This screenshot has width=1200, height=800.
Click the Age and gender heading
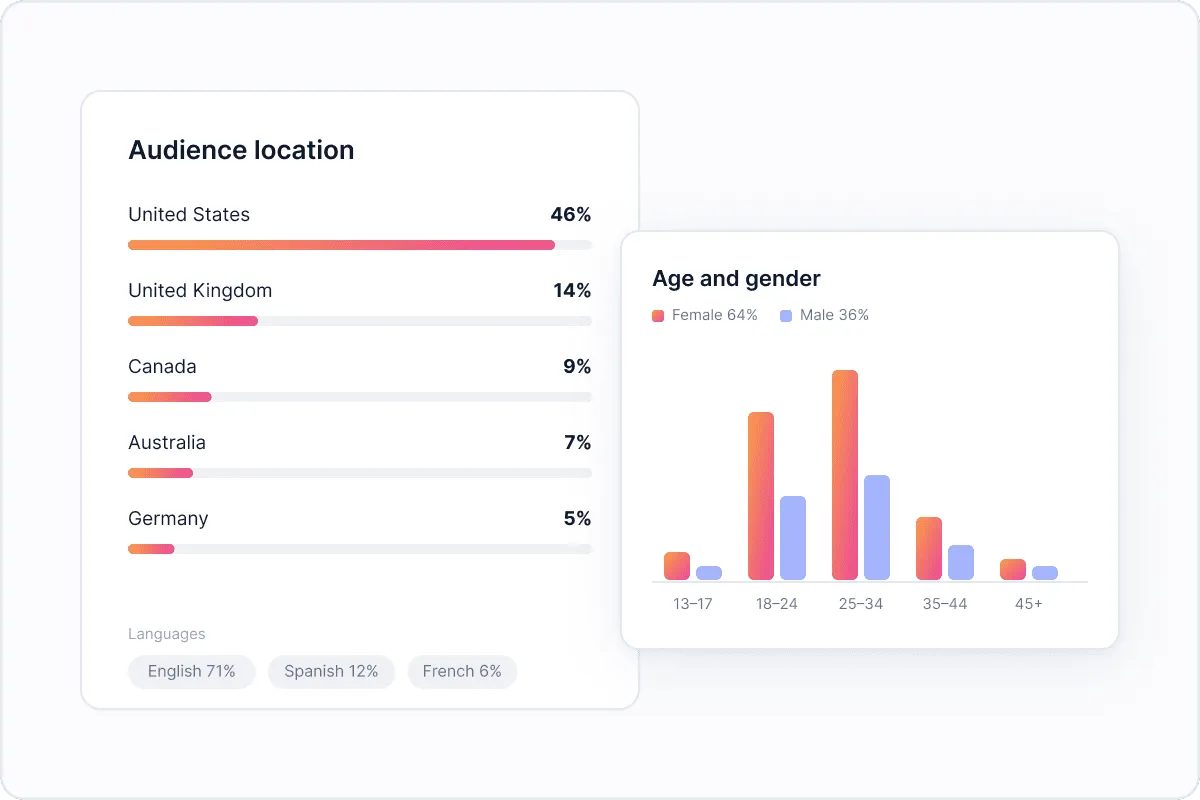736,279
